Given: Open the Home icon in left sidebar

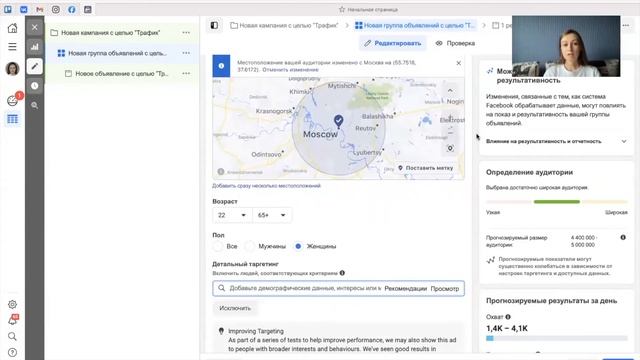Looking at the screenshot, I should pos(13,28).
